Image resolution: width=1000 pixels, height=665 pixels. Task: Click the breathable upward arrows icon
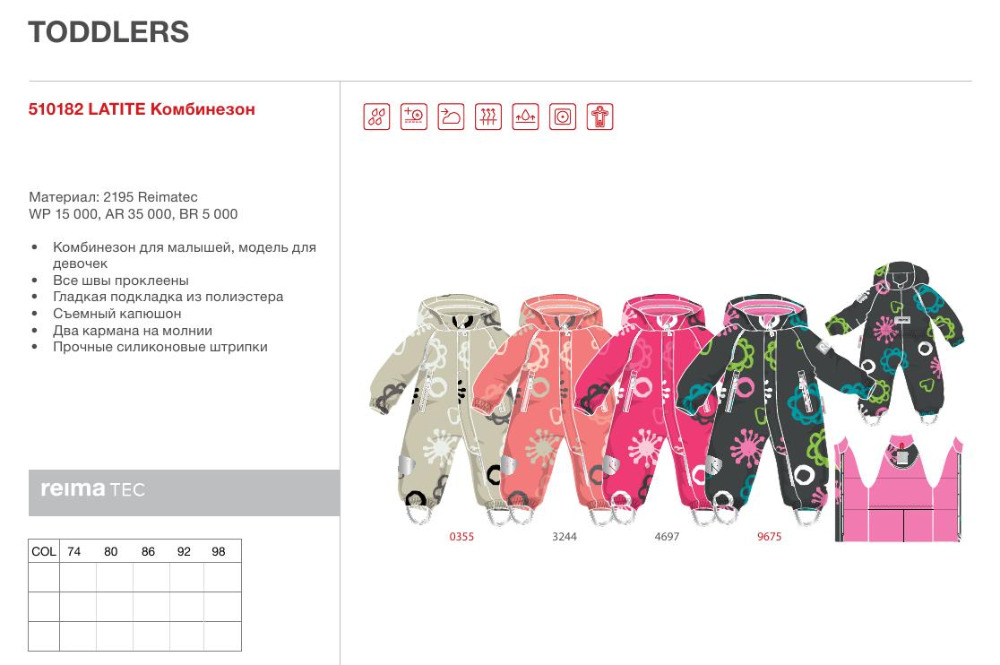pos(488,117)
